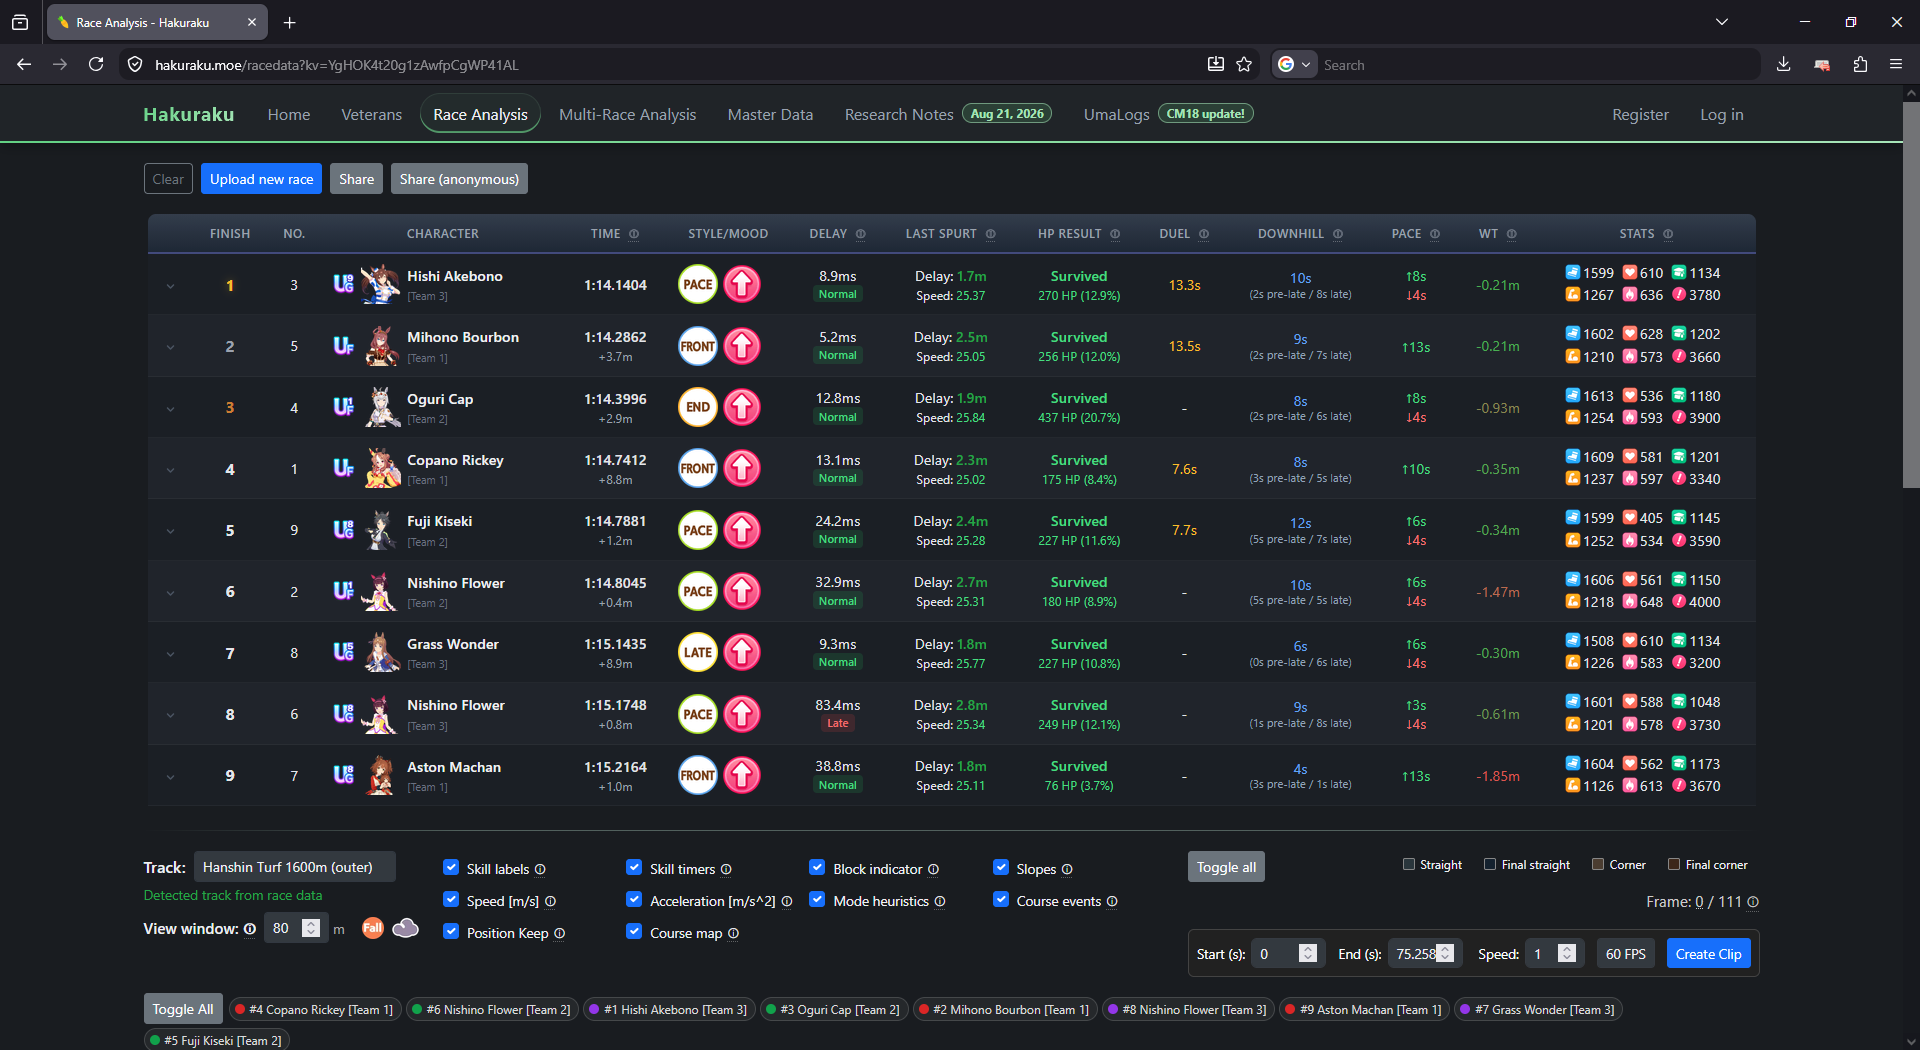Click the Share (anonymous) button
This screenshot has height=1050, width=1920.
point(459,179)
